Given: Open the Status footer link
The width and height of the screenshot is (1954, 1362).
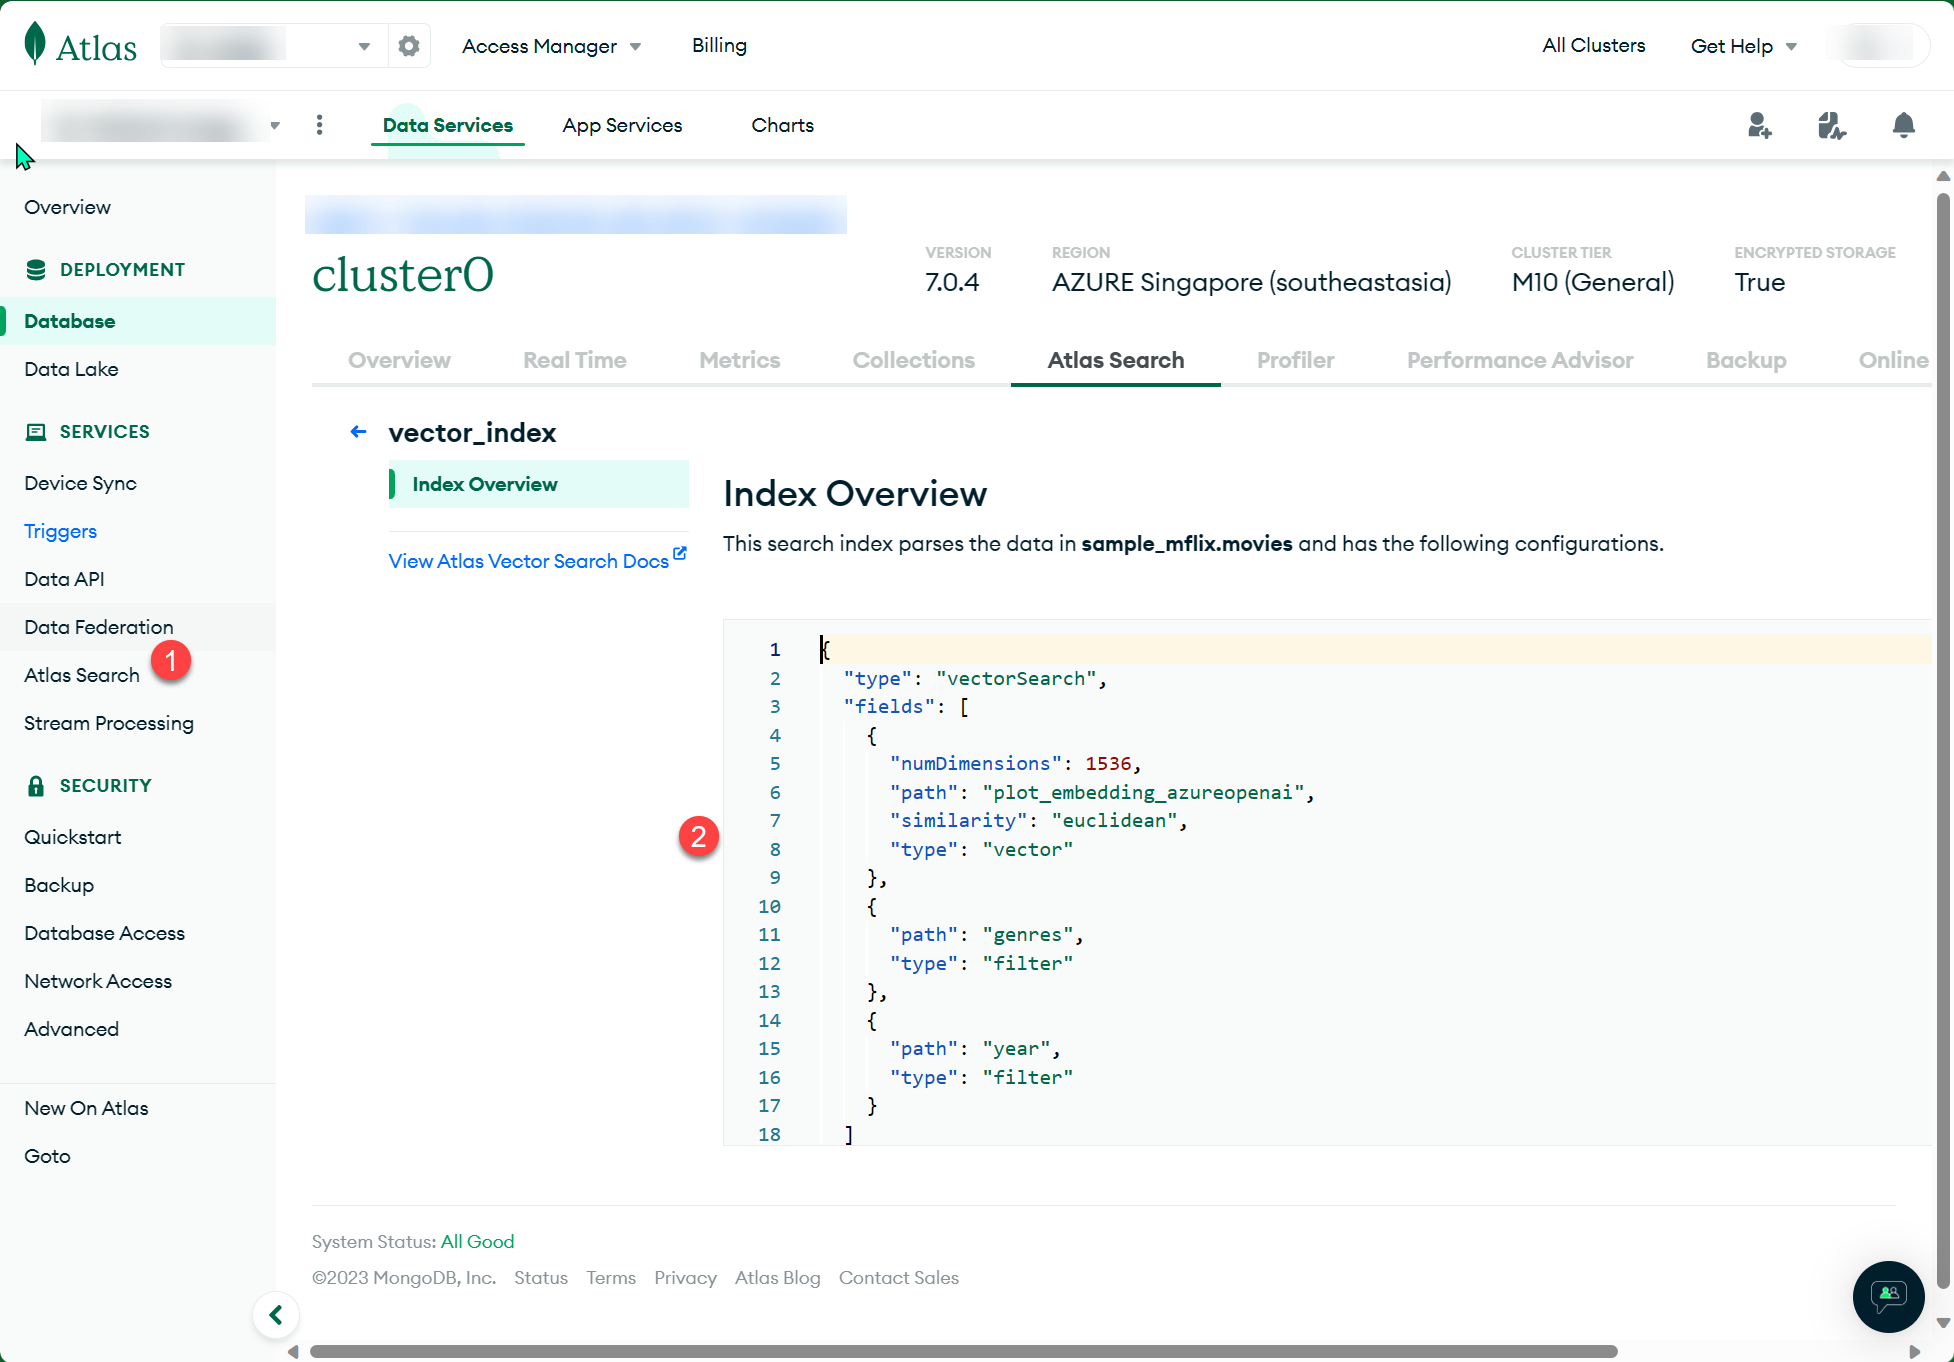Looking at the screenshot, I should pyautogui.click(x=540, y=1277).
